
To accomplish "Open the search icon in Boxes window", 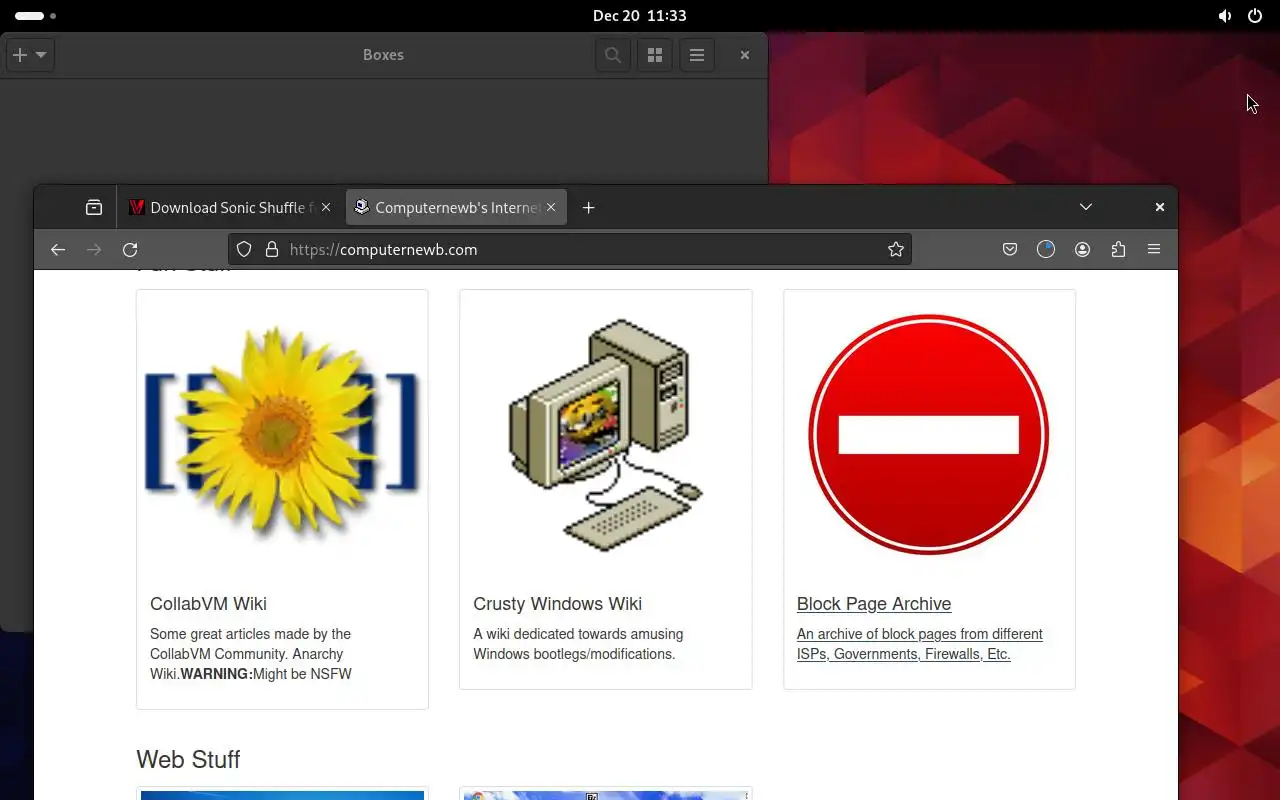I will pos(613,55).
